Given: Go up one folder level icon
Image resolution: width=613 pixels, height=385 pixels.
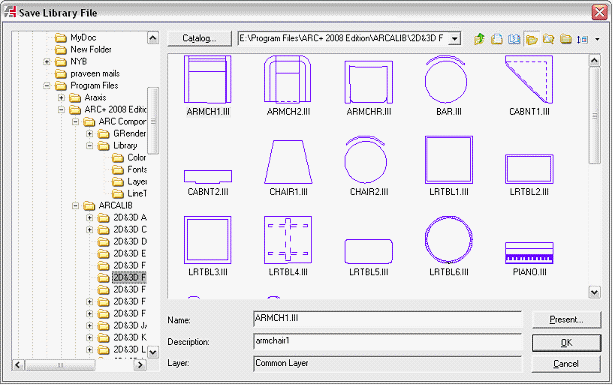Looking at the screenshot, I should [479, 39].
